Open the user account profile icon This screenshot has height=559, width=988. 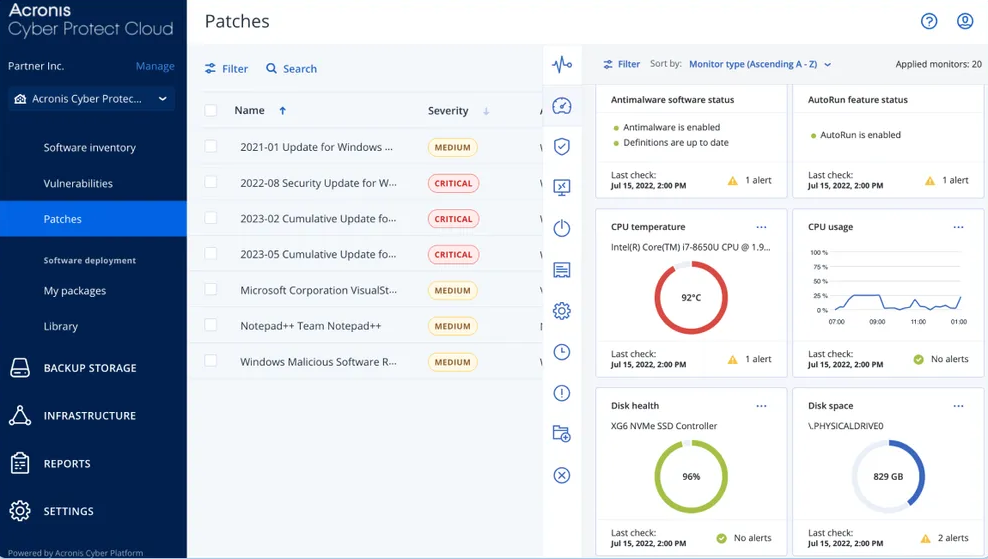coord(965,21)
